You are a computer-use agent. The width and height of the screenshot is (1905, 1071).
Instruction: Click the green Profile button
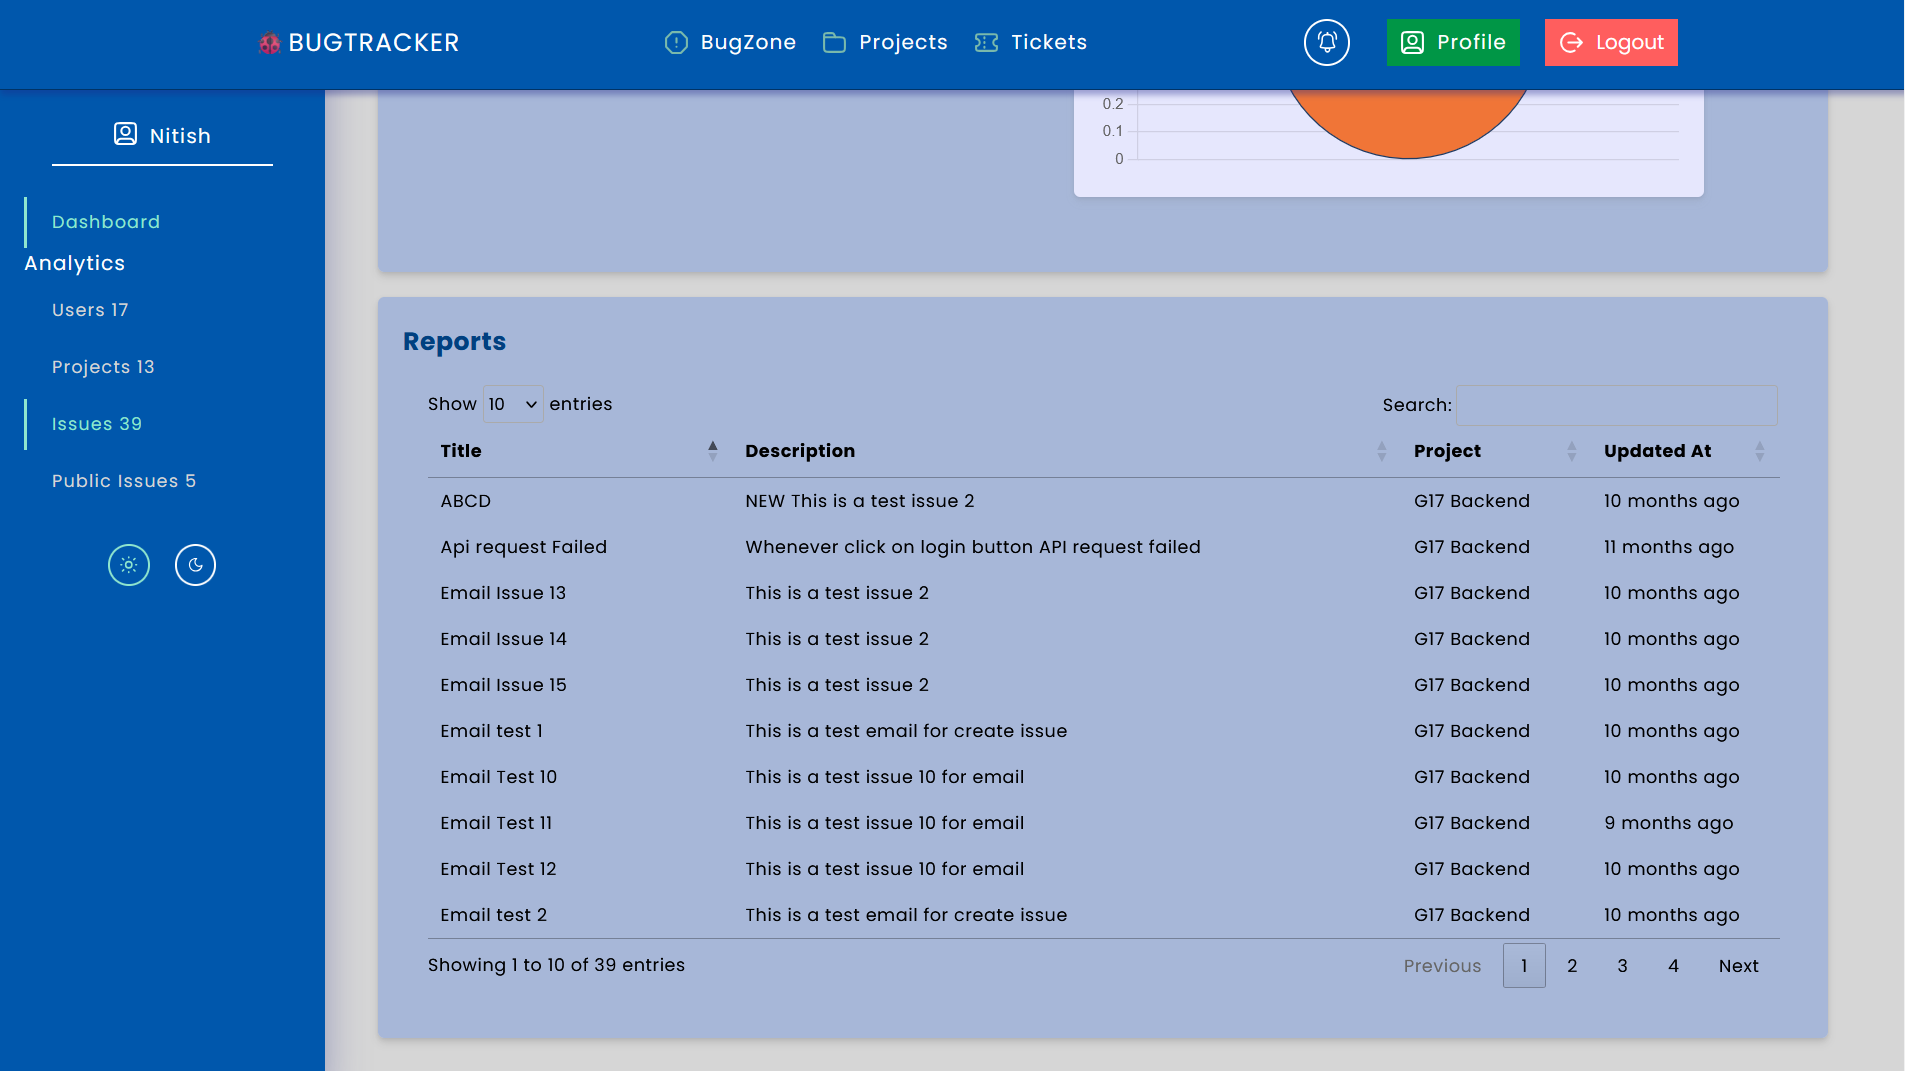tap(1452, 42)
